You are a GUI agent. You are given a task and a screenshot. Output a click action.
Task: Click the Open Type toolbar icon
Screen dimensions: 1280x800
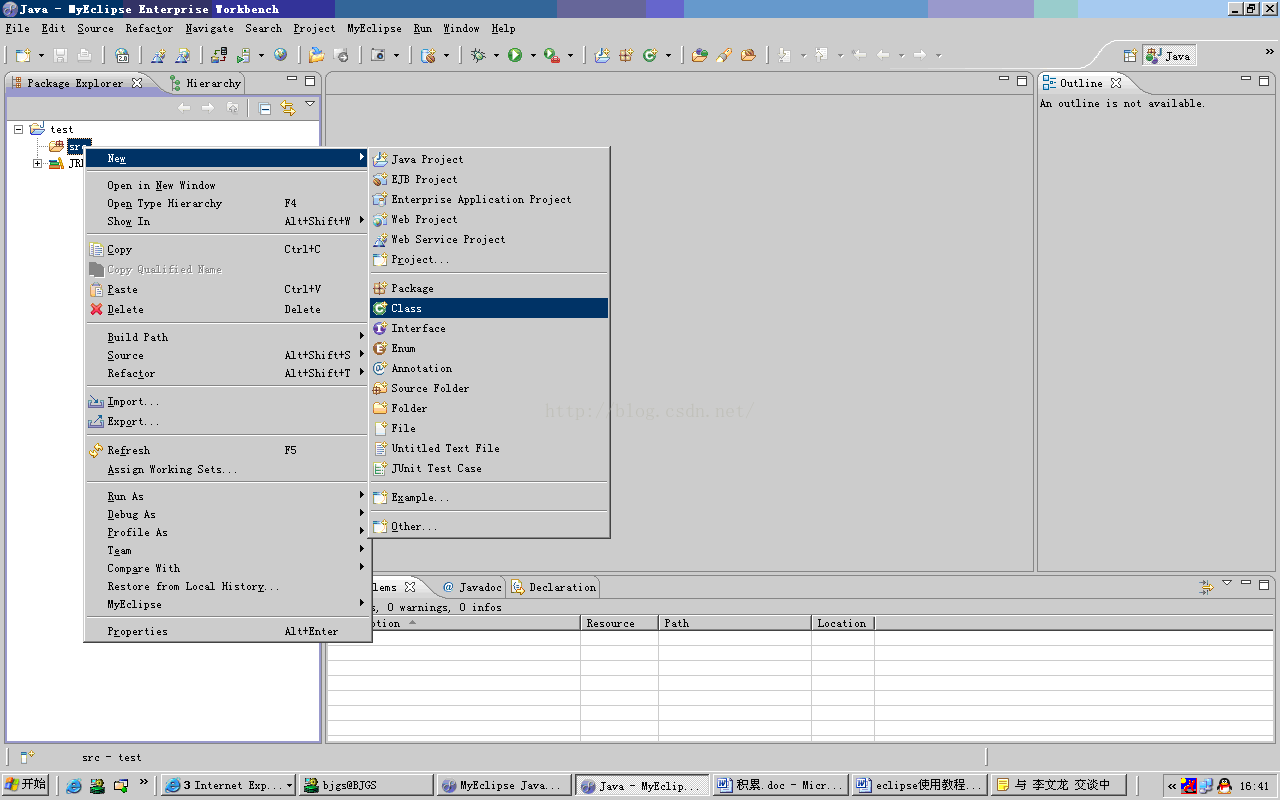click(699, 55)
